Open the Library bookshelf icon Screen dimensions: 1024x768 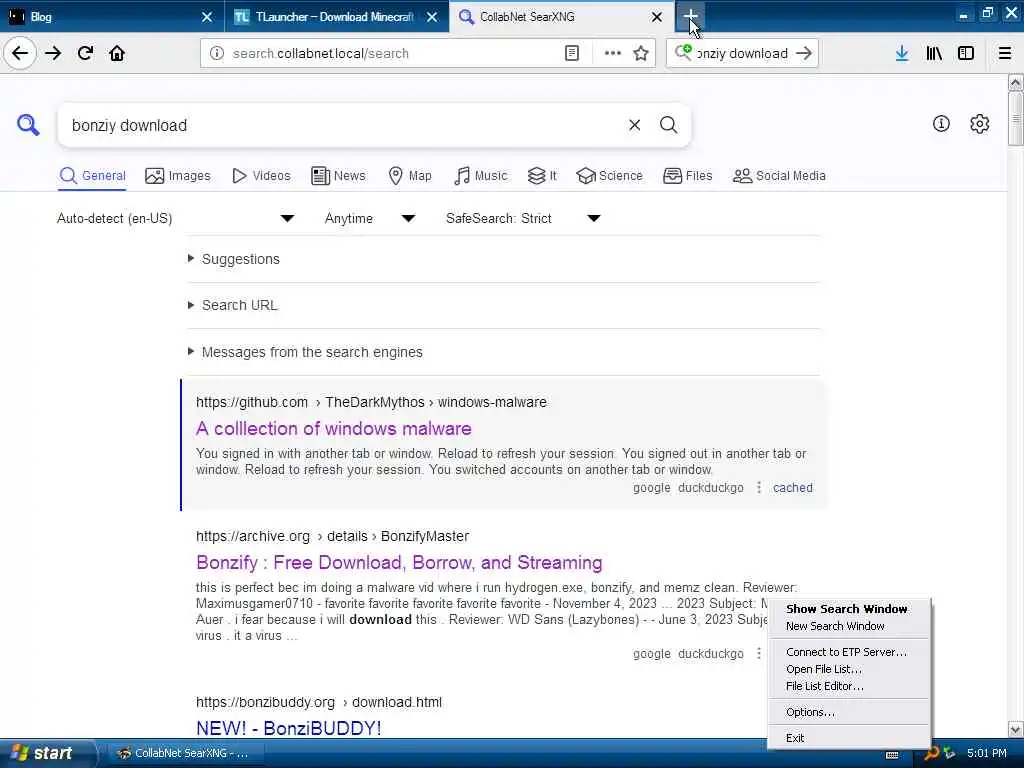tap(934, 53)
